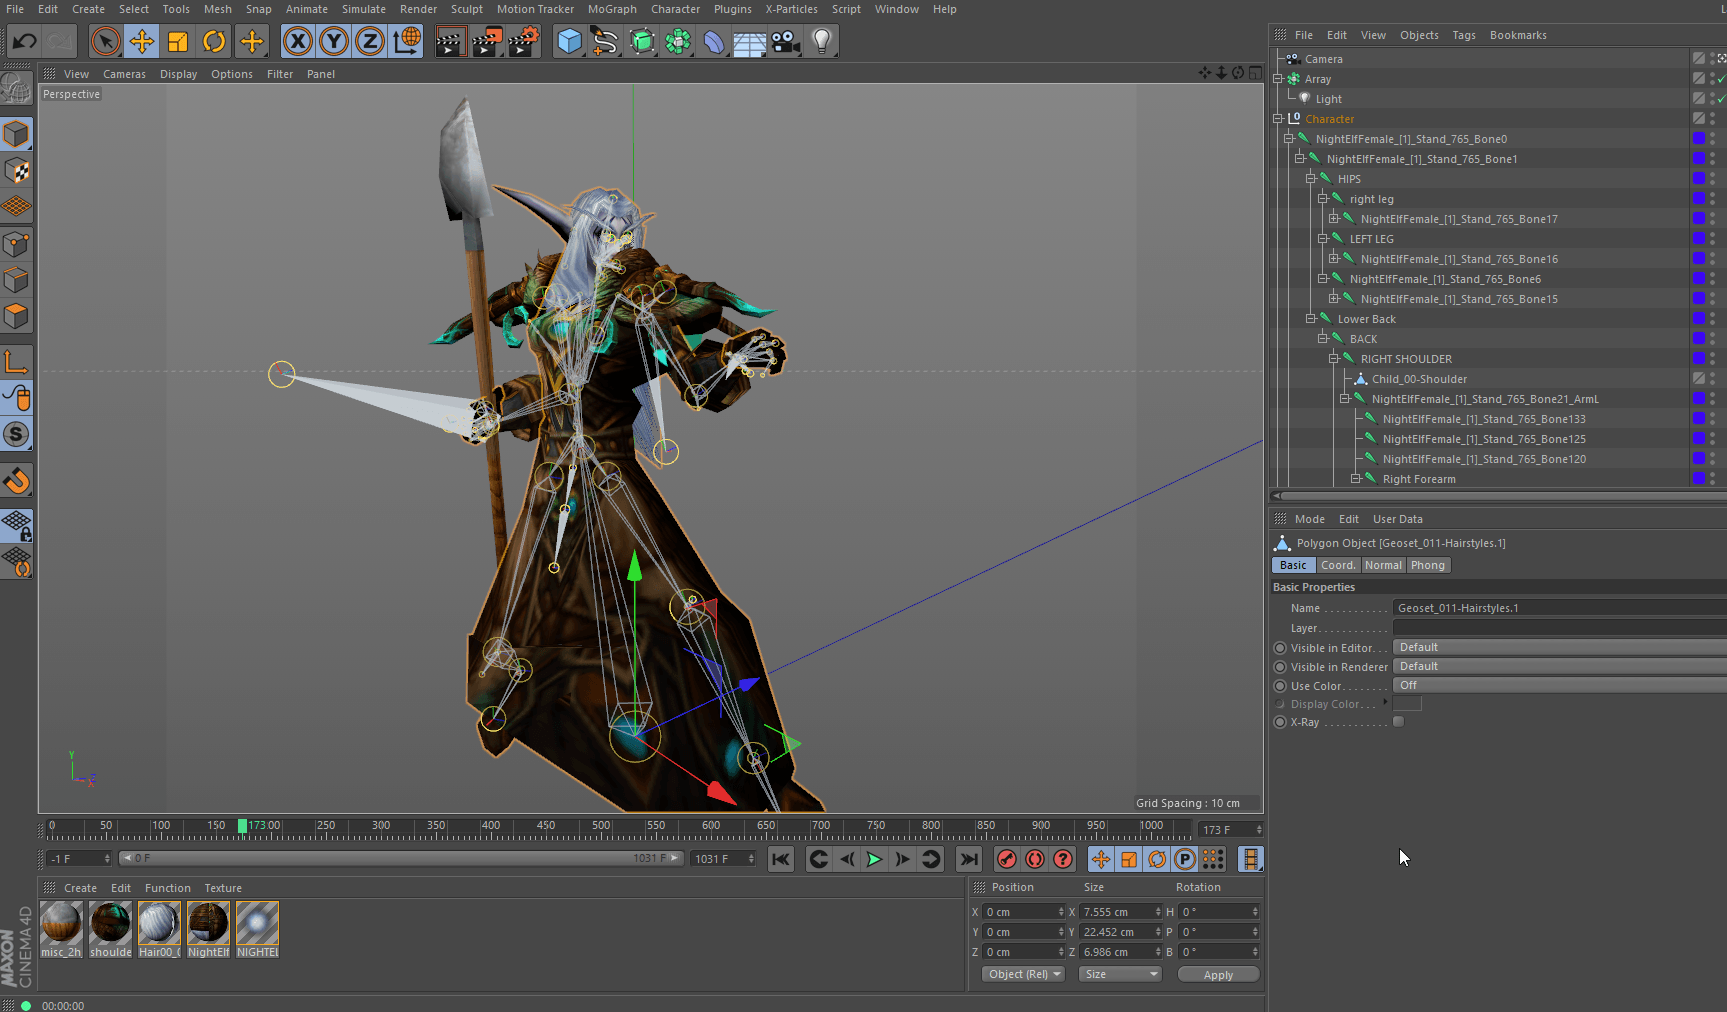The image size is (1727, 1012).
Task: Collapse the Lower Back joint
Action: click(x=1311, y=319)
